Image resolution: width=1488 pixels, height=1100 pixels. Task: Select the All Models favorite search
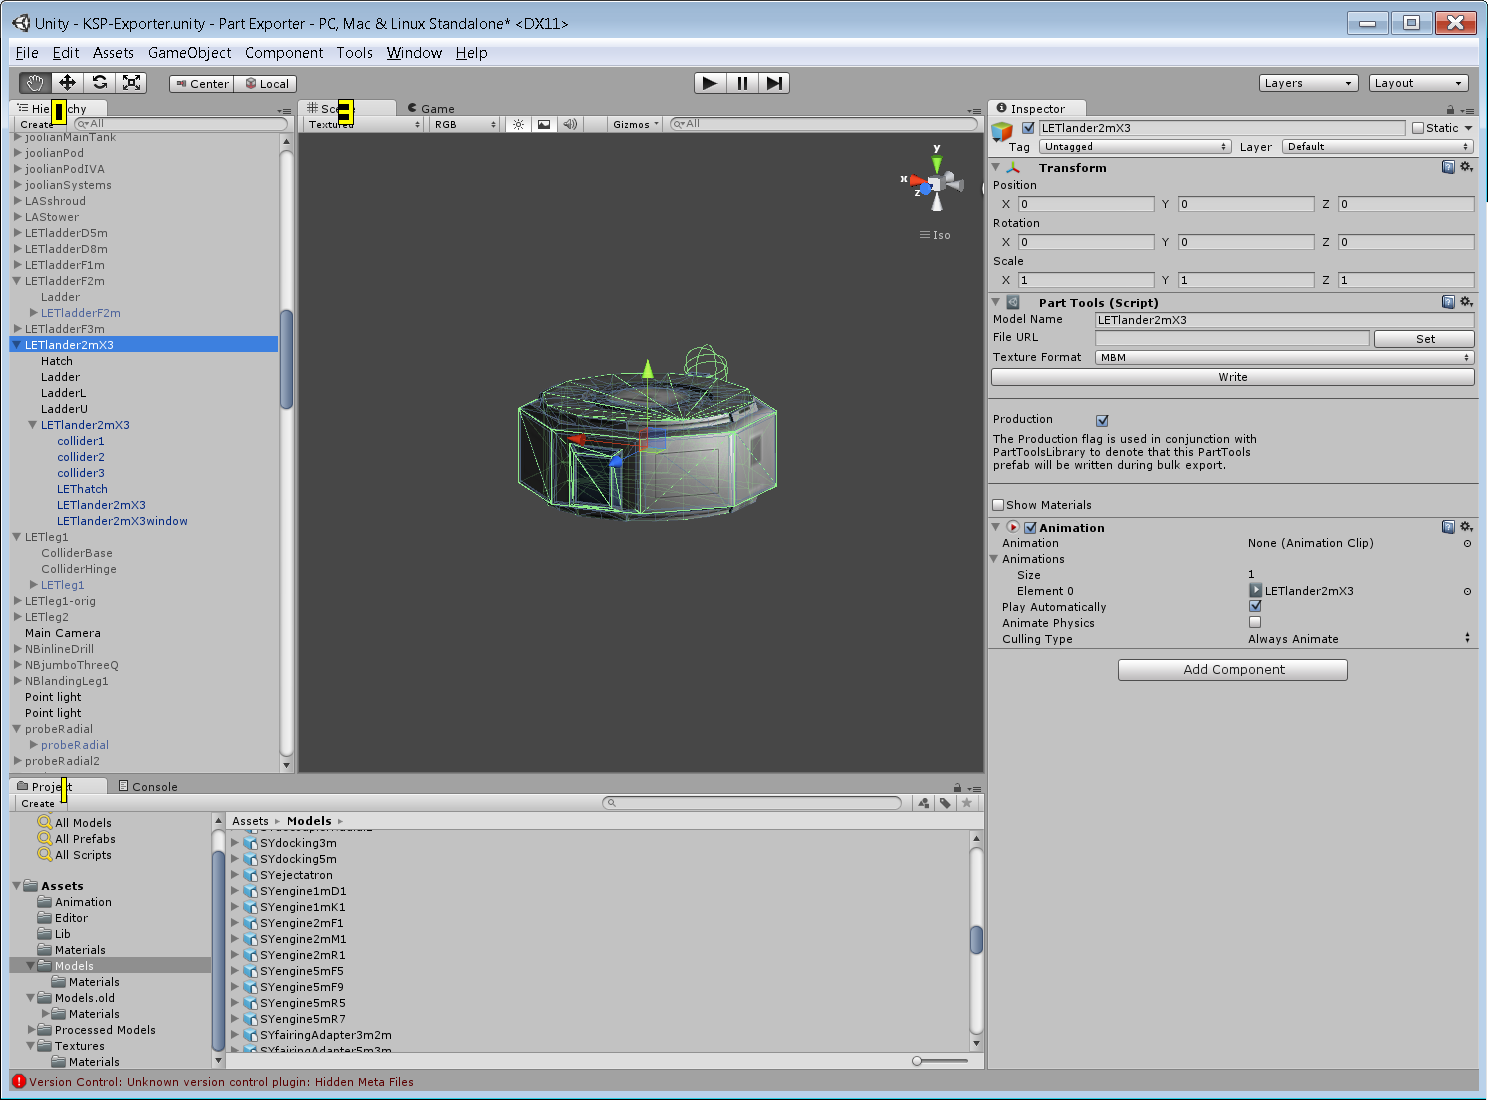(83, 823)
